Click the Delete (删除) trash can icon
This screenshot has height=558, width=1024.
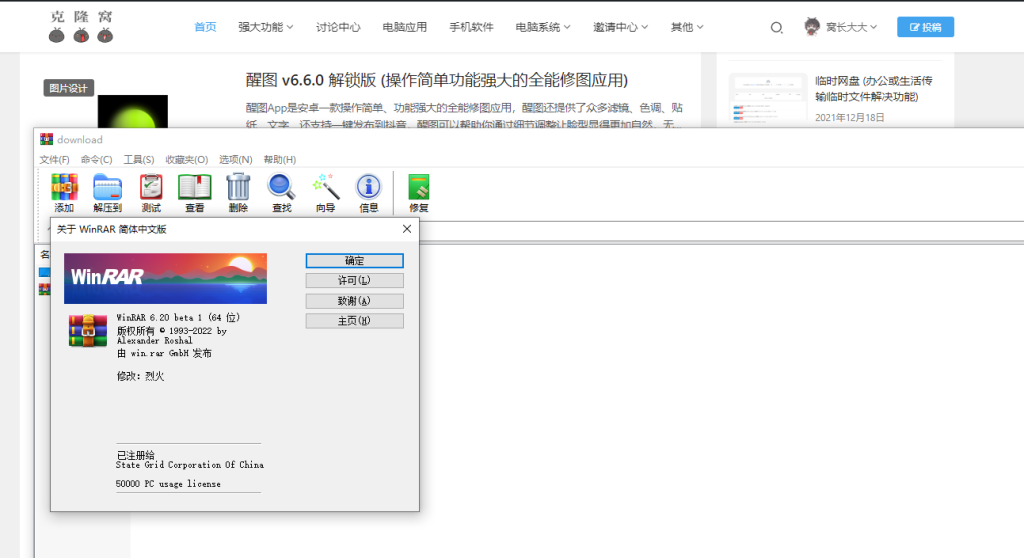pyautogui.click(x=238, y=193)
